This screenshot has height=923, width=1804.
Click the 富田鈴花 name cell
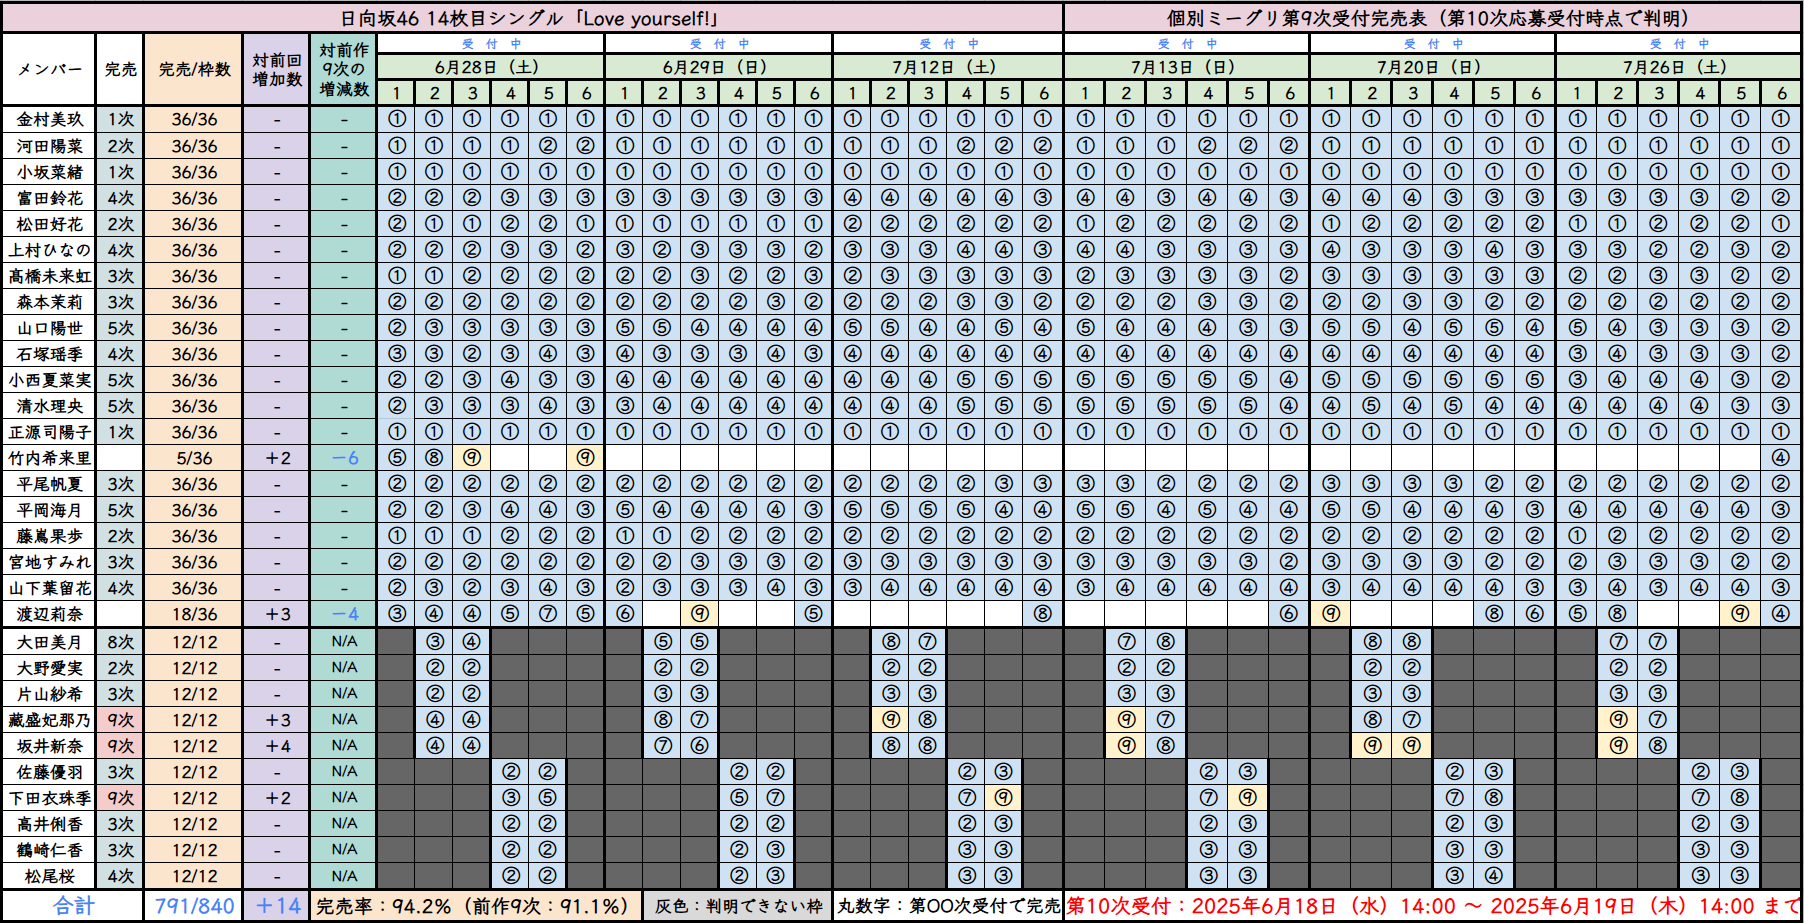tap(49, 198)
